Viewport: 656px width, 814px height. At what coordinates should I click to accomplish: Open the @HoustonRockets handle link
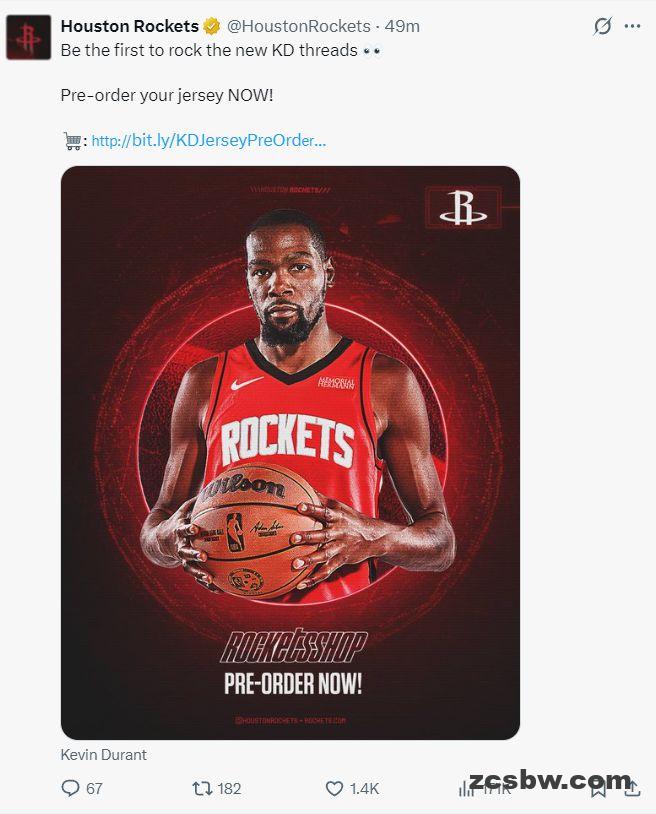[299, 26]
